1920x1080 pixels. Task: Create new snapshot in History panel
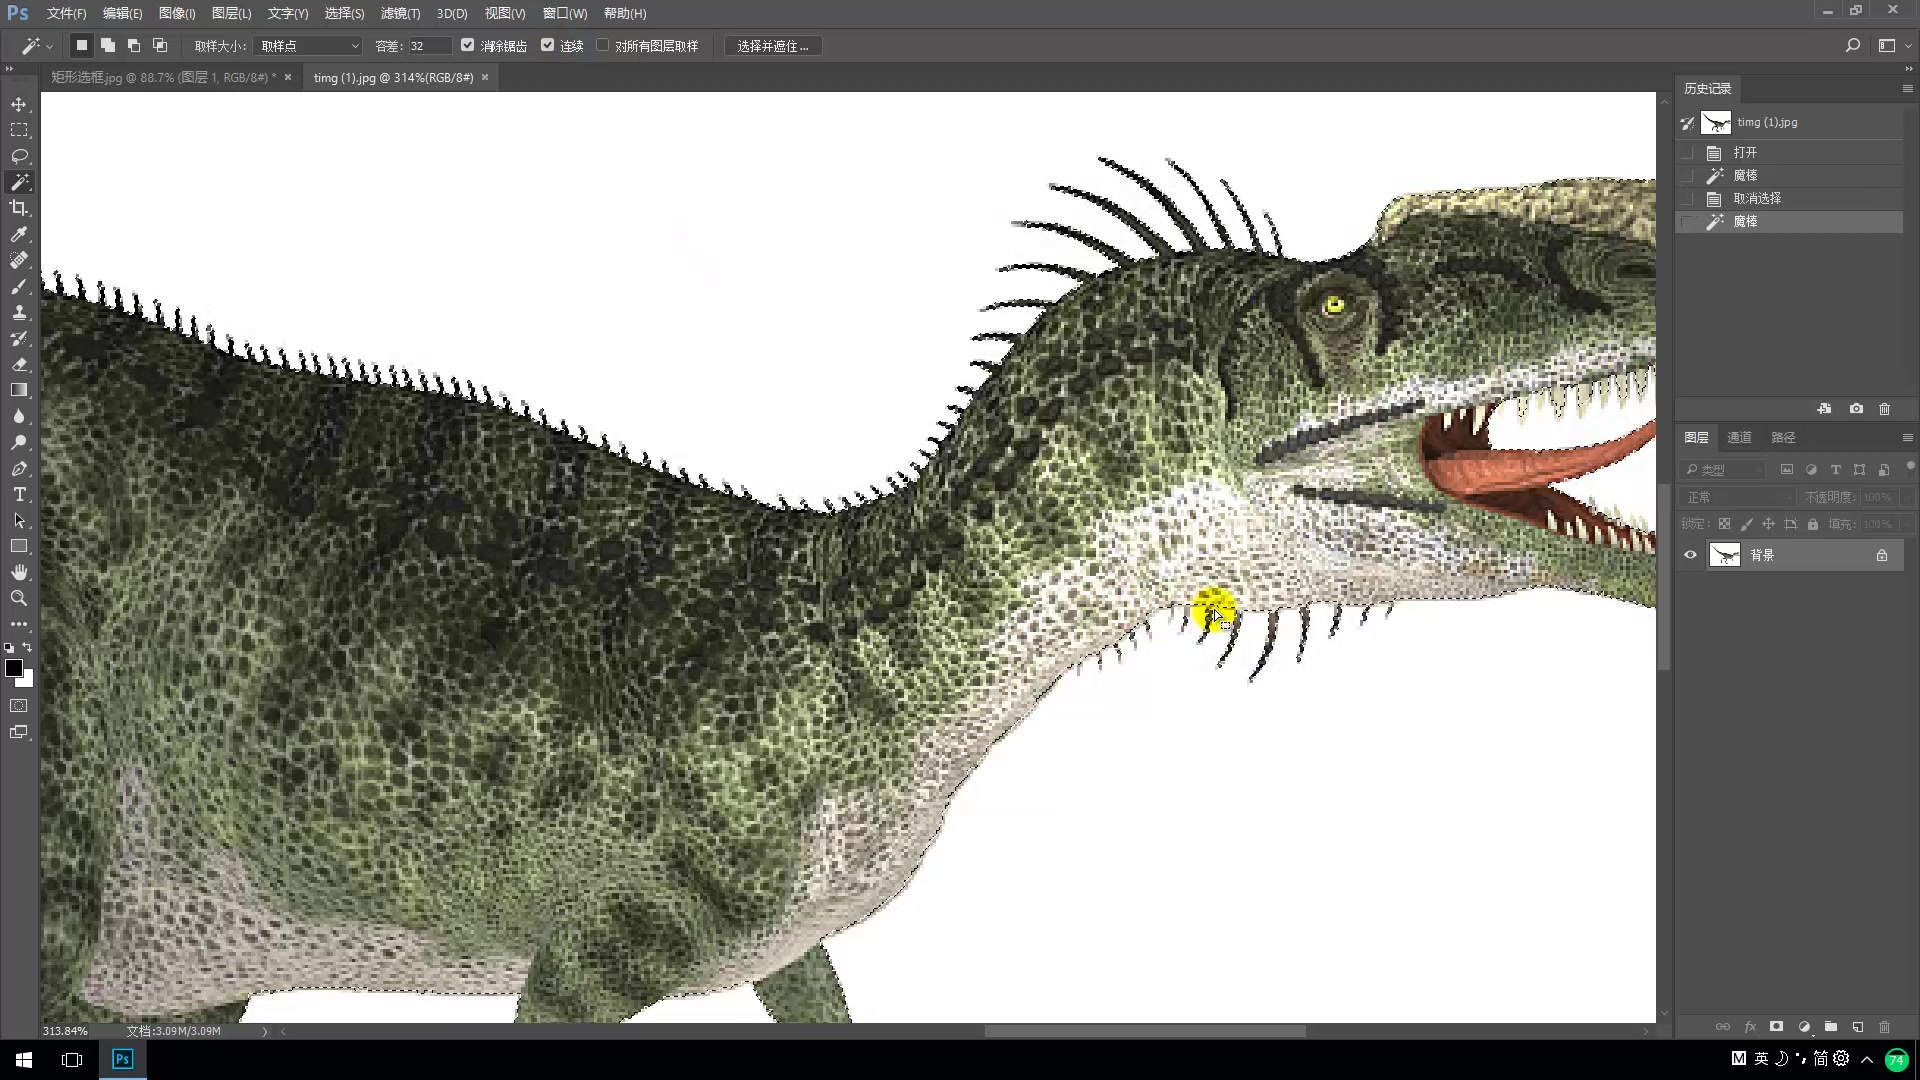(x=1856, y=409)
